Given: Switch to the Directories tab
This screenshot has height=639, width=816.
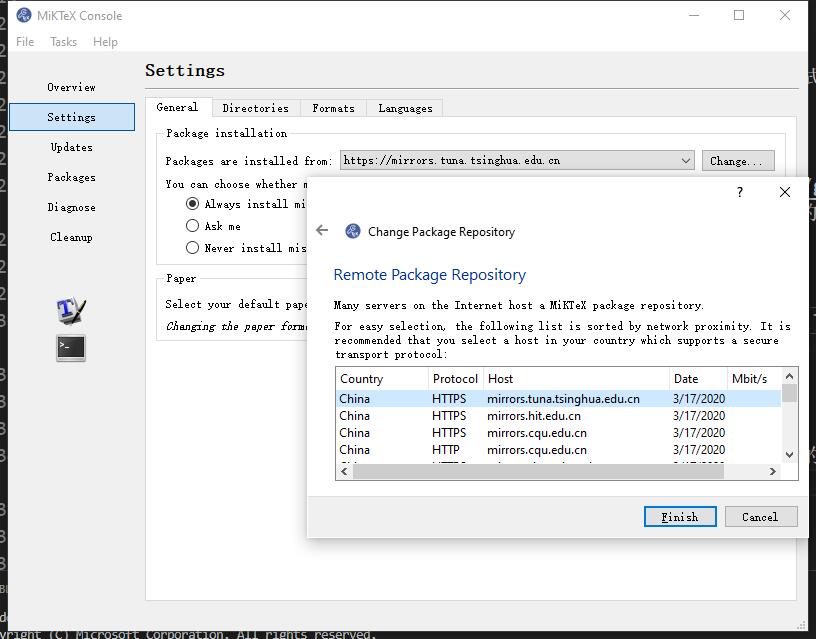Looking at the screenshot, I should point(255,108).
